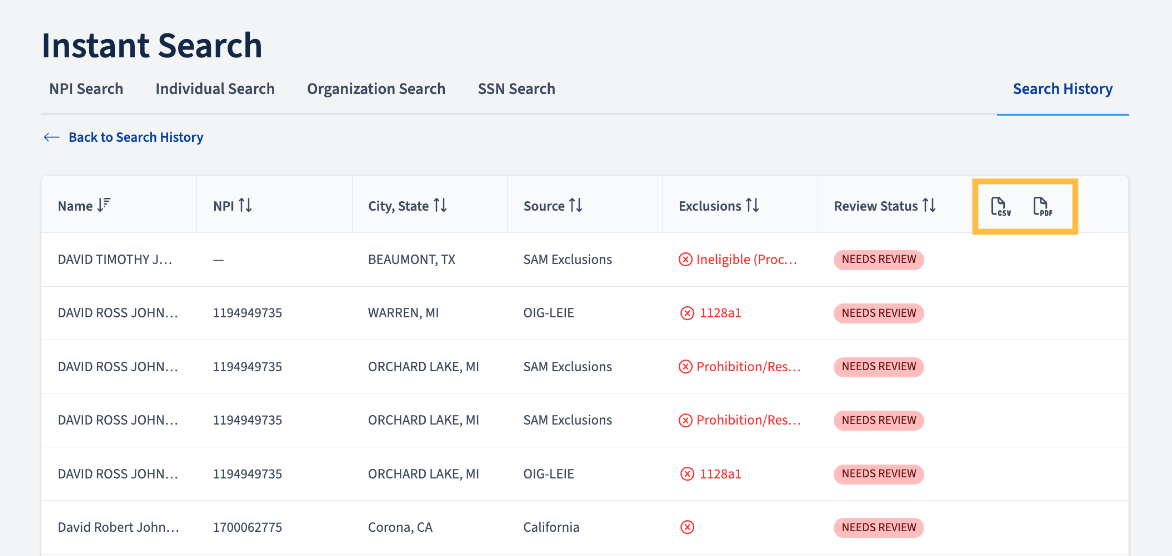Click NPI 1700062775
This screenshot has height=556, width=1172.
(247, 528)
